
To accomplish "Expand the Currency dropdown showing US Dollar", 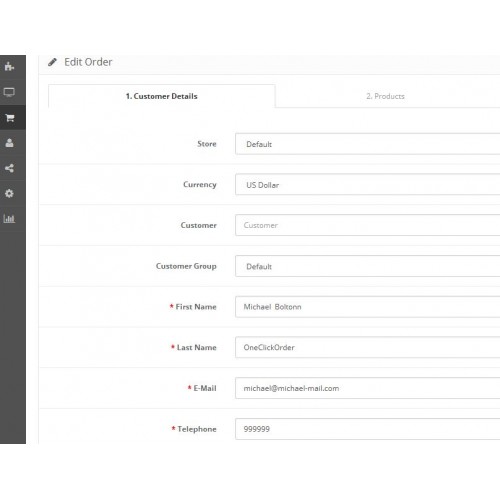I will pyautogui.click(x=367, y=184).
